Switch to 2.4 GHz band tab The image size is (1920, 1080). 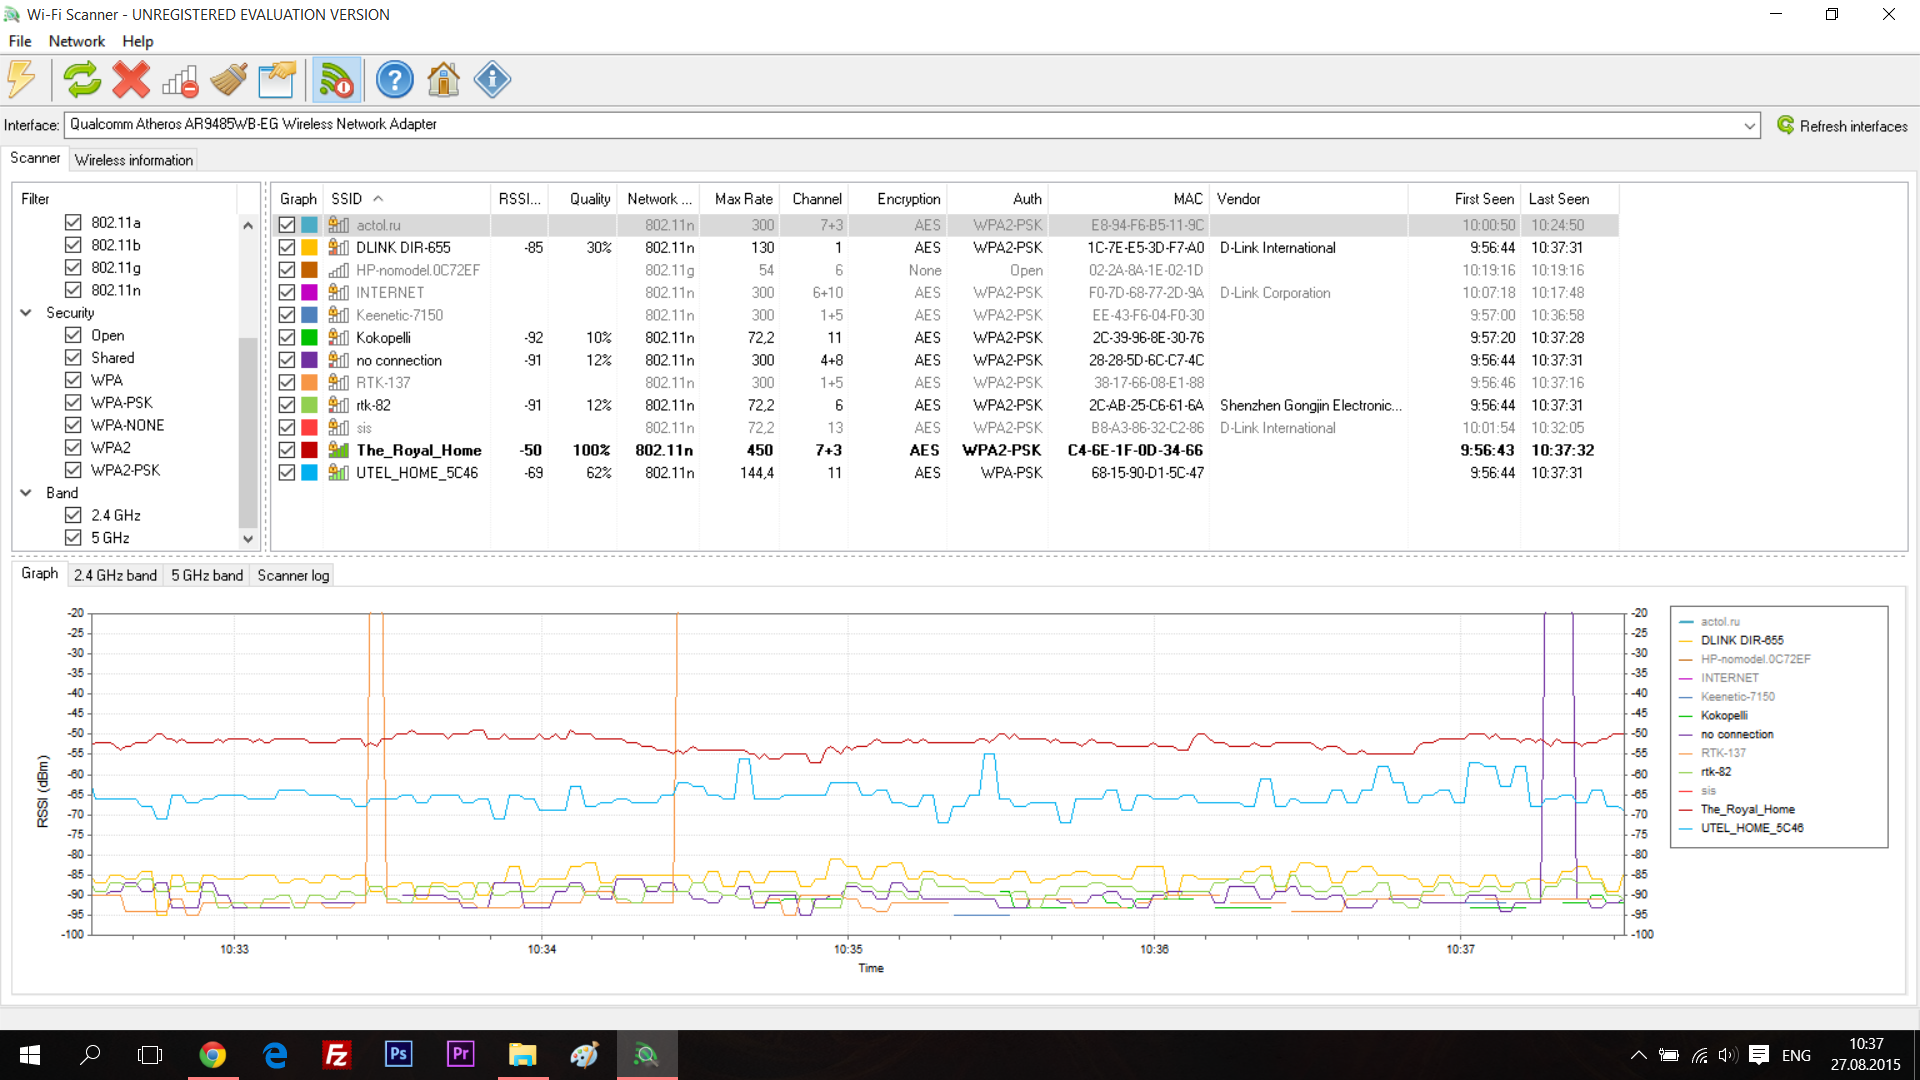pos(115,575)
